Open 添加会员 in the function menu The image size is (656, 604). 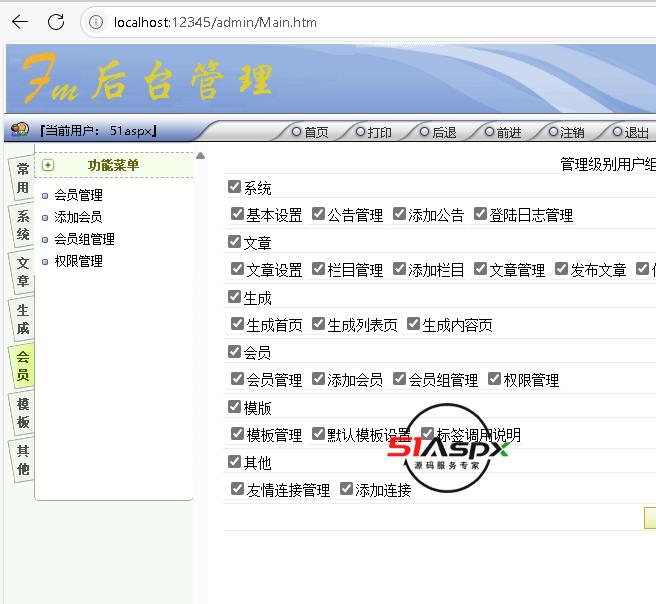coord(78,217)
